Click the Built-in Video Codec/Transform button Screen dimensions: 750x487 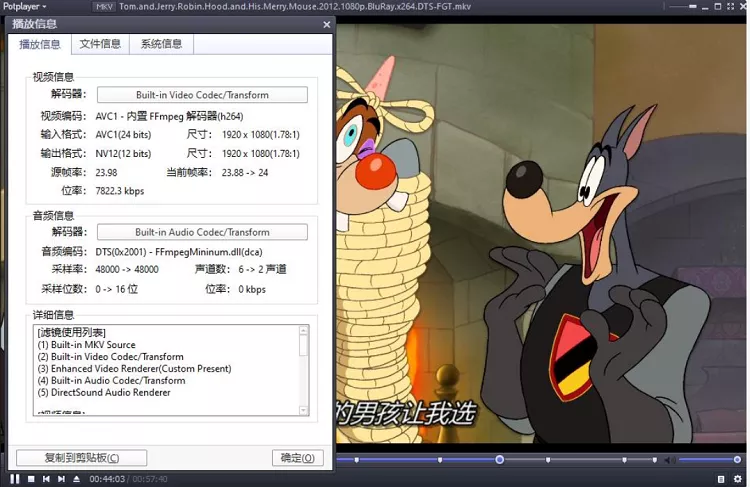[x=202, y=95]
